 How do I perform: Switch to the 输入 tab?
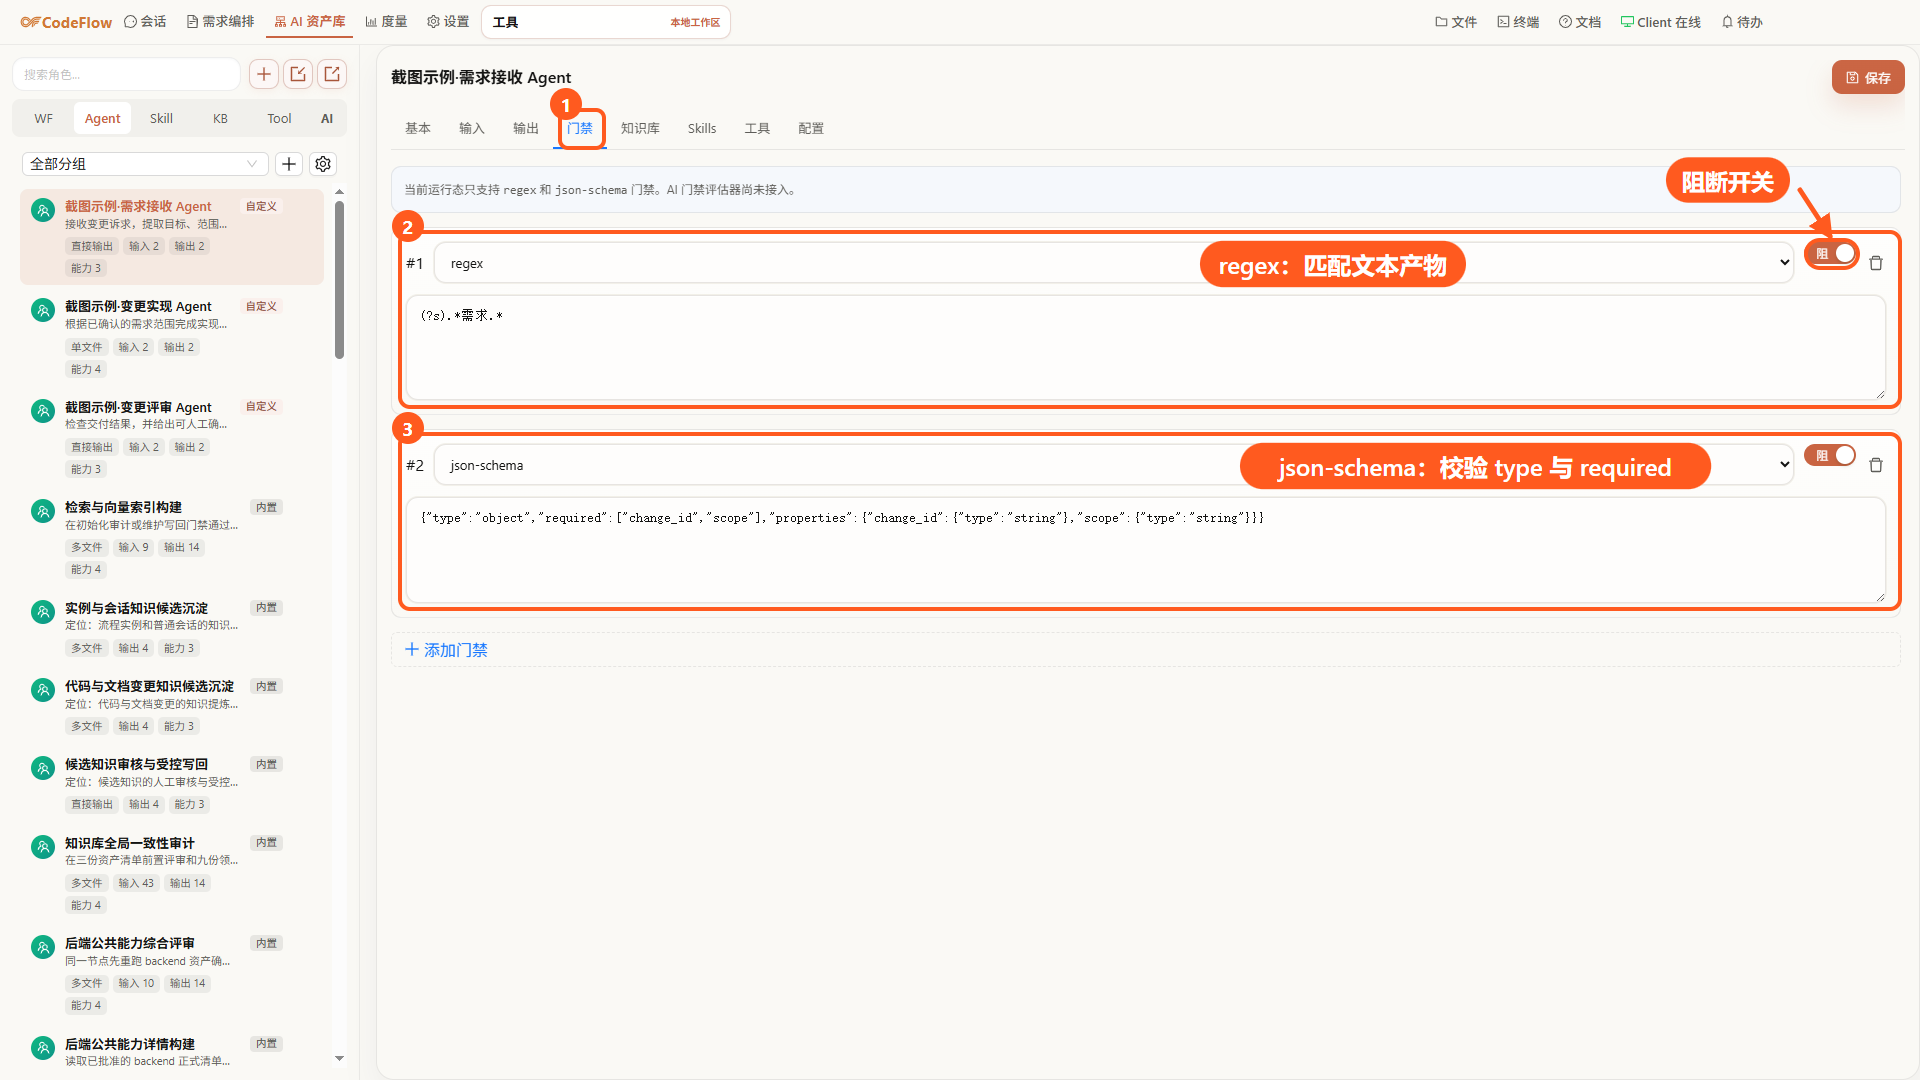(x=472, y=128)
